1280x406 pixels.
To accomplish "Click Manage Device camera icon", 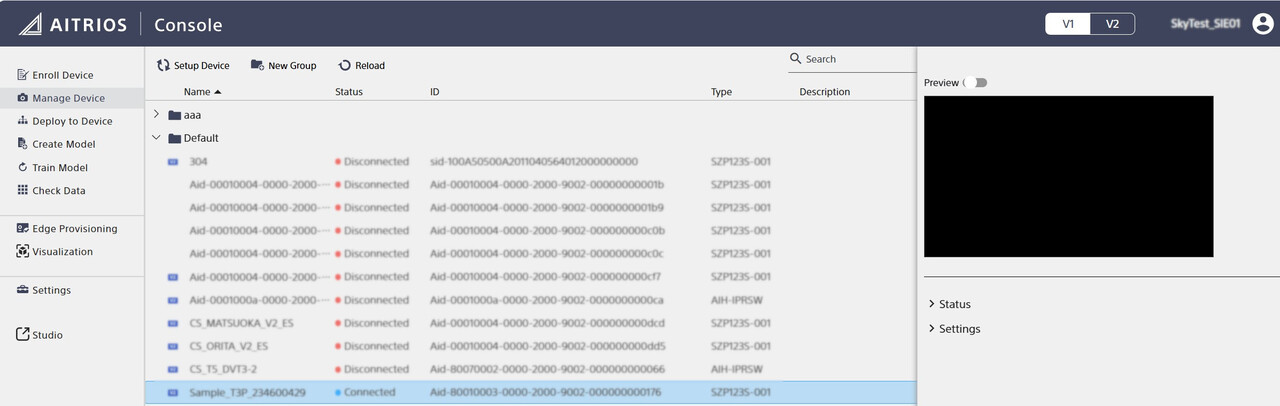I will 23,98.
